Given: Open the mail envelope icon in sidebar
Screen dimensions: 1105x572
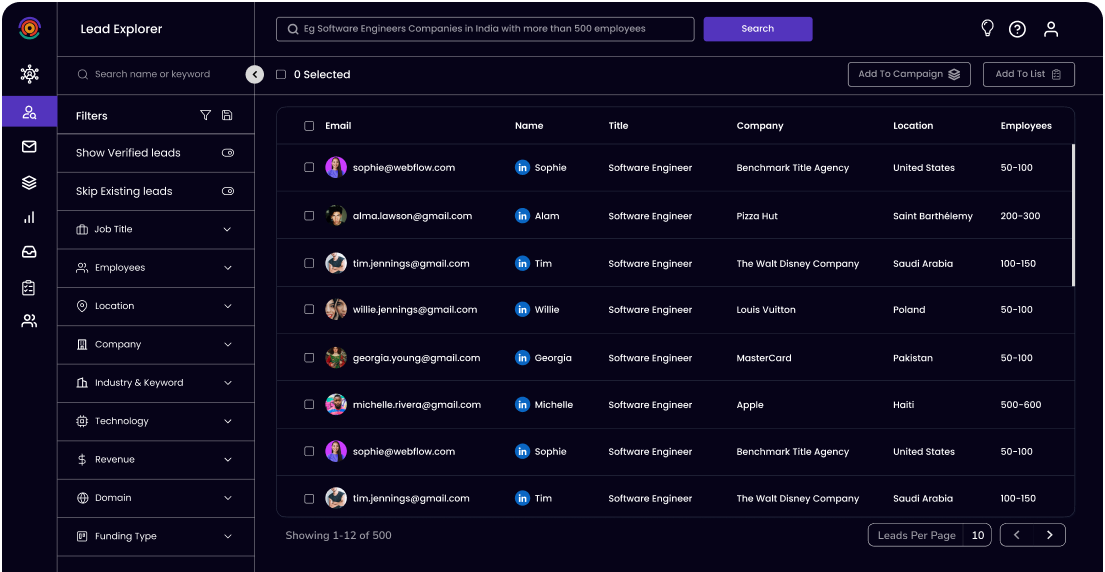Looking at the screenshot, I should coord(29,147).
